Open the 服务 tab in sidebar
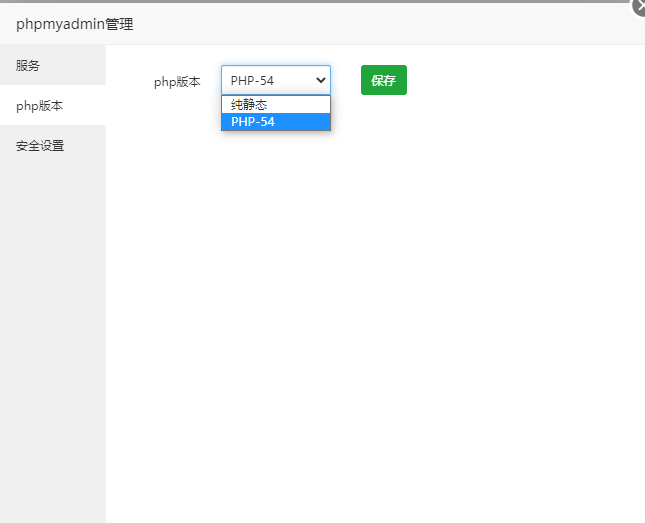Screen dimensions: 645x523 [x=53, y=65]
